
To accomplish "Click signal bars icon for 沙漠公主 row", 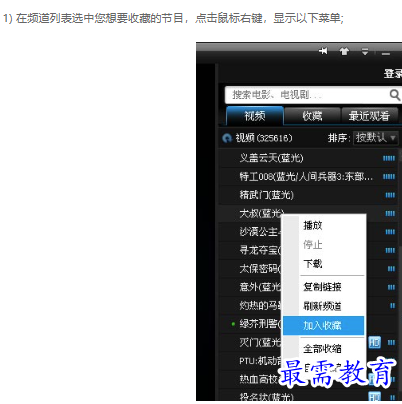I will click(x=390, y=232).
